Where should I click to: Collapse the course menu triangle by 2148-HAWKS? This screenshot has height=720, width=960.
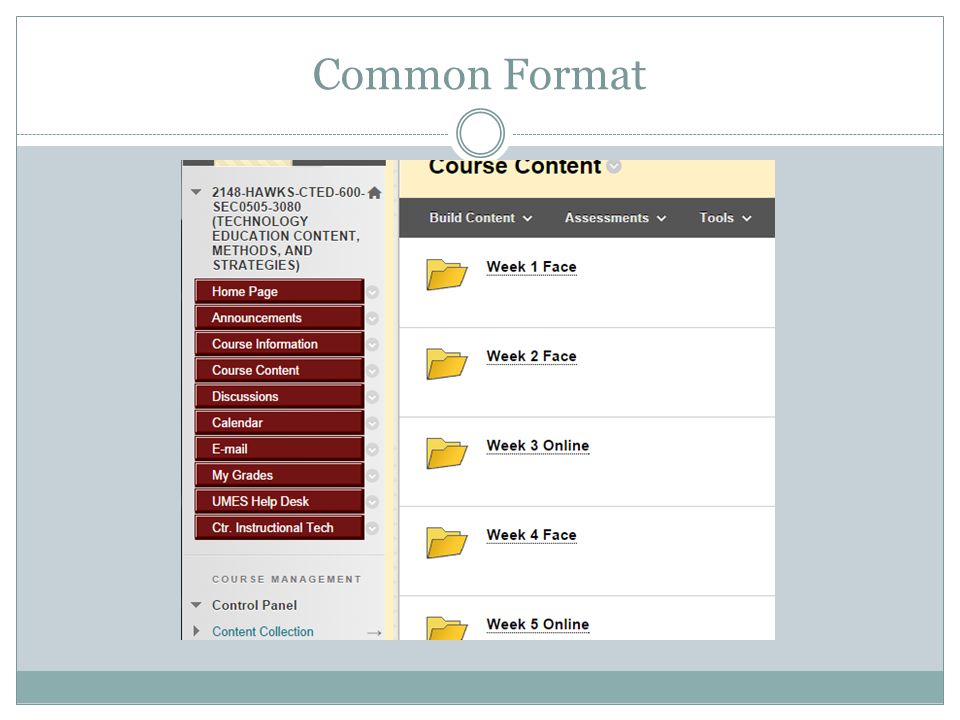[x=196, y=192]
